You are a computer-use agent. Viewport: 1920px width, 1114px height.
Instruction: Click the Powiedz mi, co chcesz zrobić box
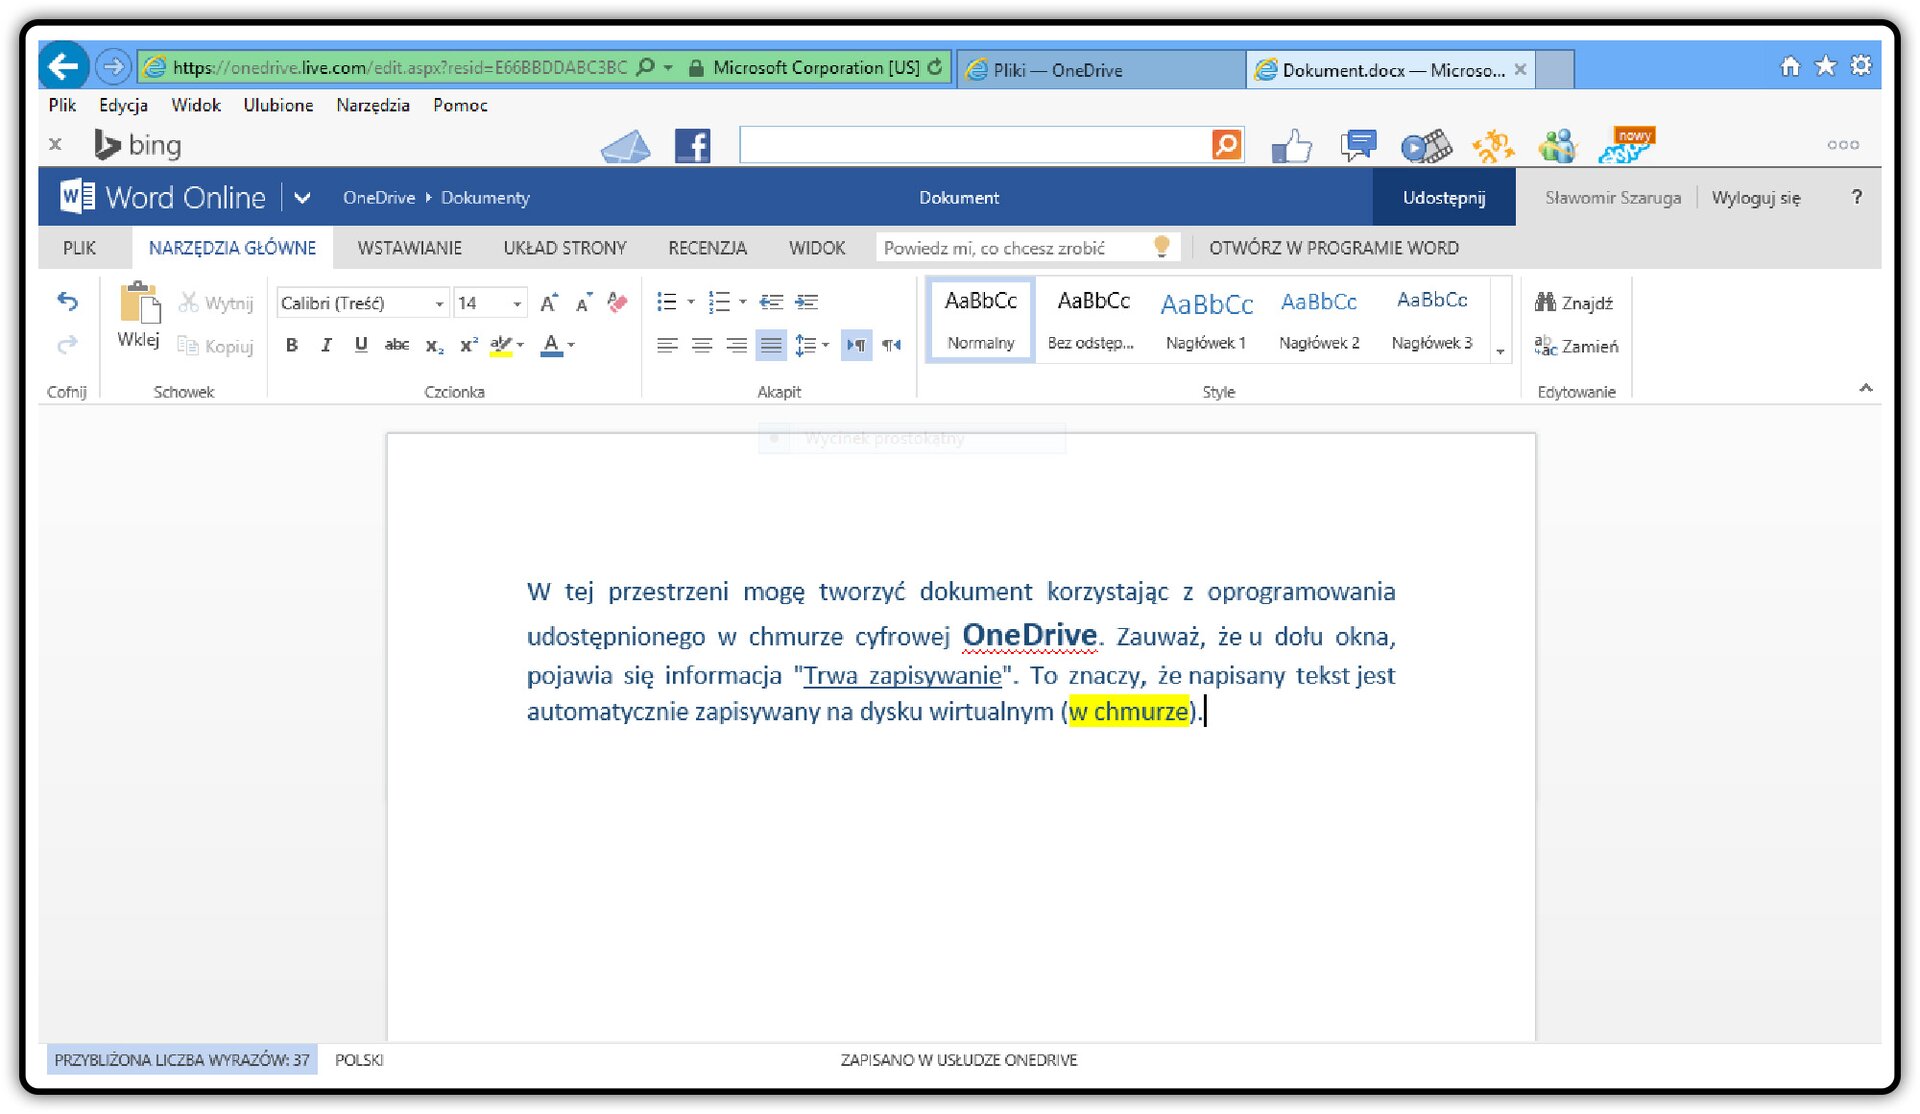[1027, 248]
